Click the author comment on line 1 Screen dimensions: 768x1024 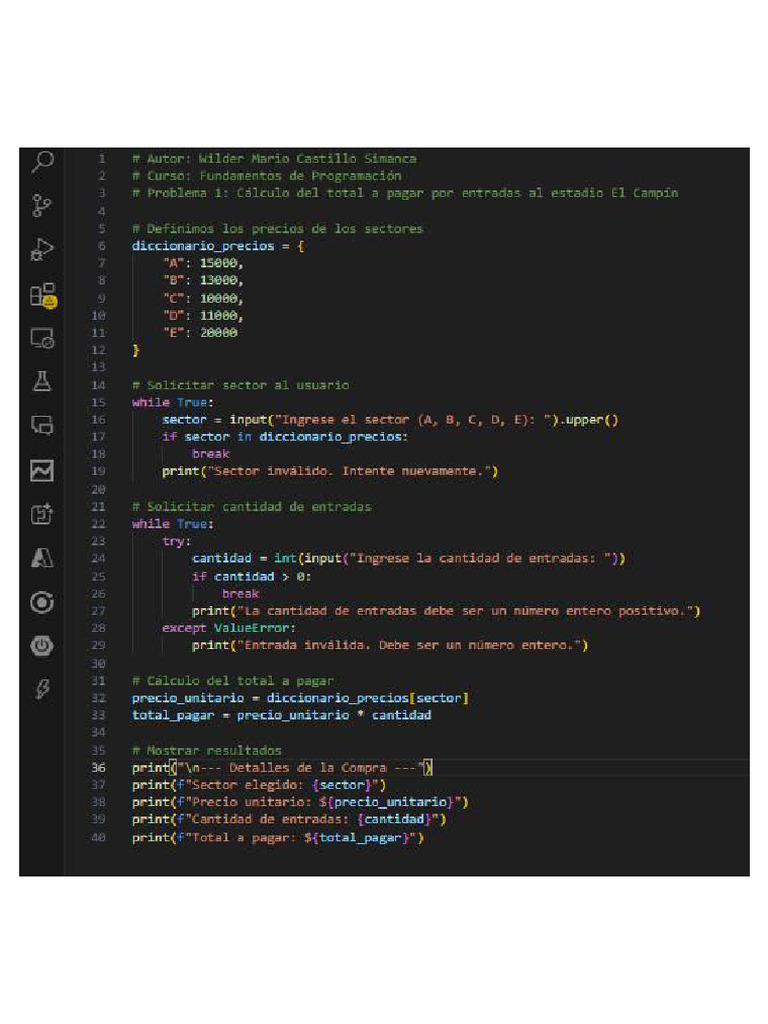274,159
